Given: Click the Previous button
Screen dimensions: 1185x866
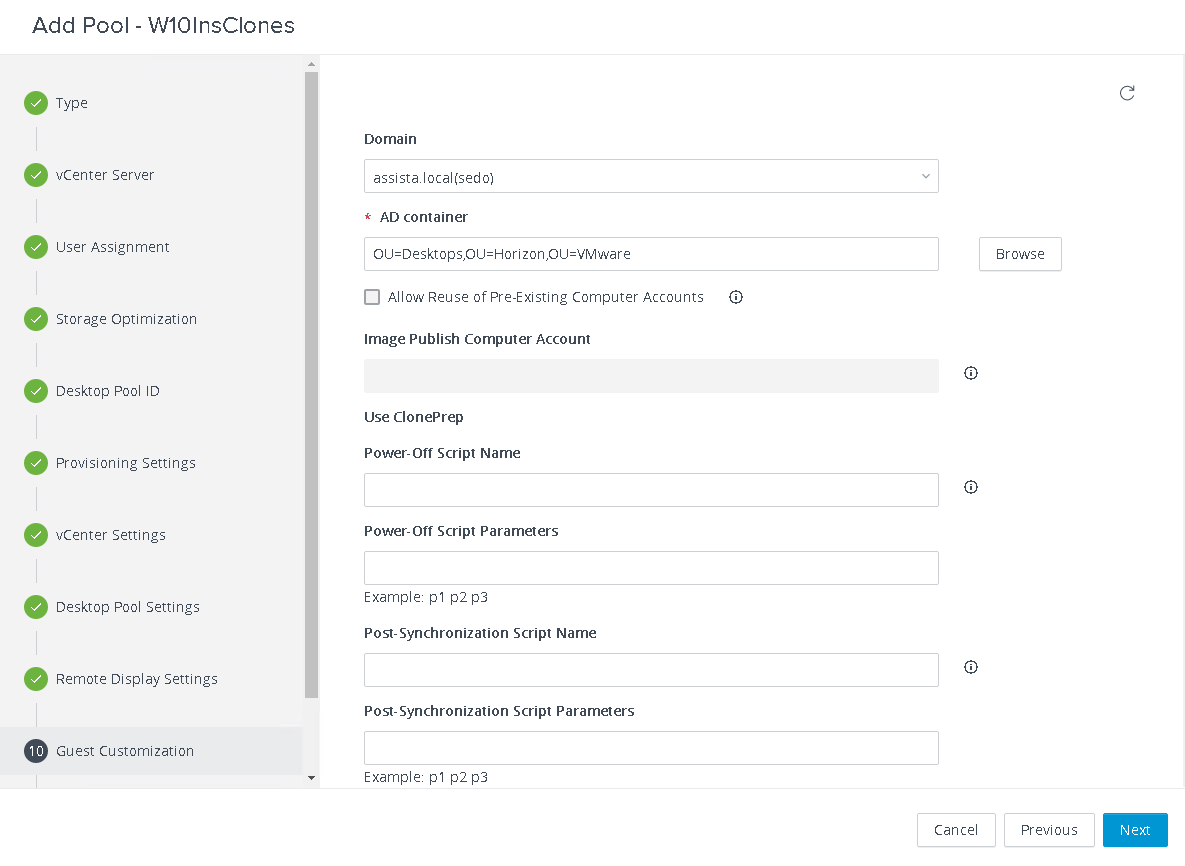Looking at the screenshot, I should tap(1049, 830).
